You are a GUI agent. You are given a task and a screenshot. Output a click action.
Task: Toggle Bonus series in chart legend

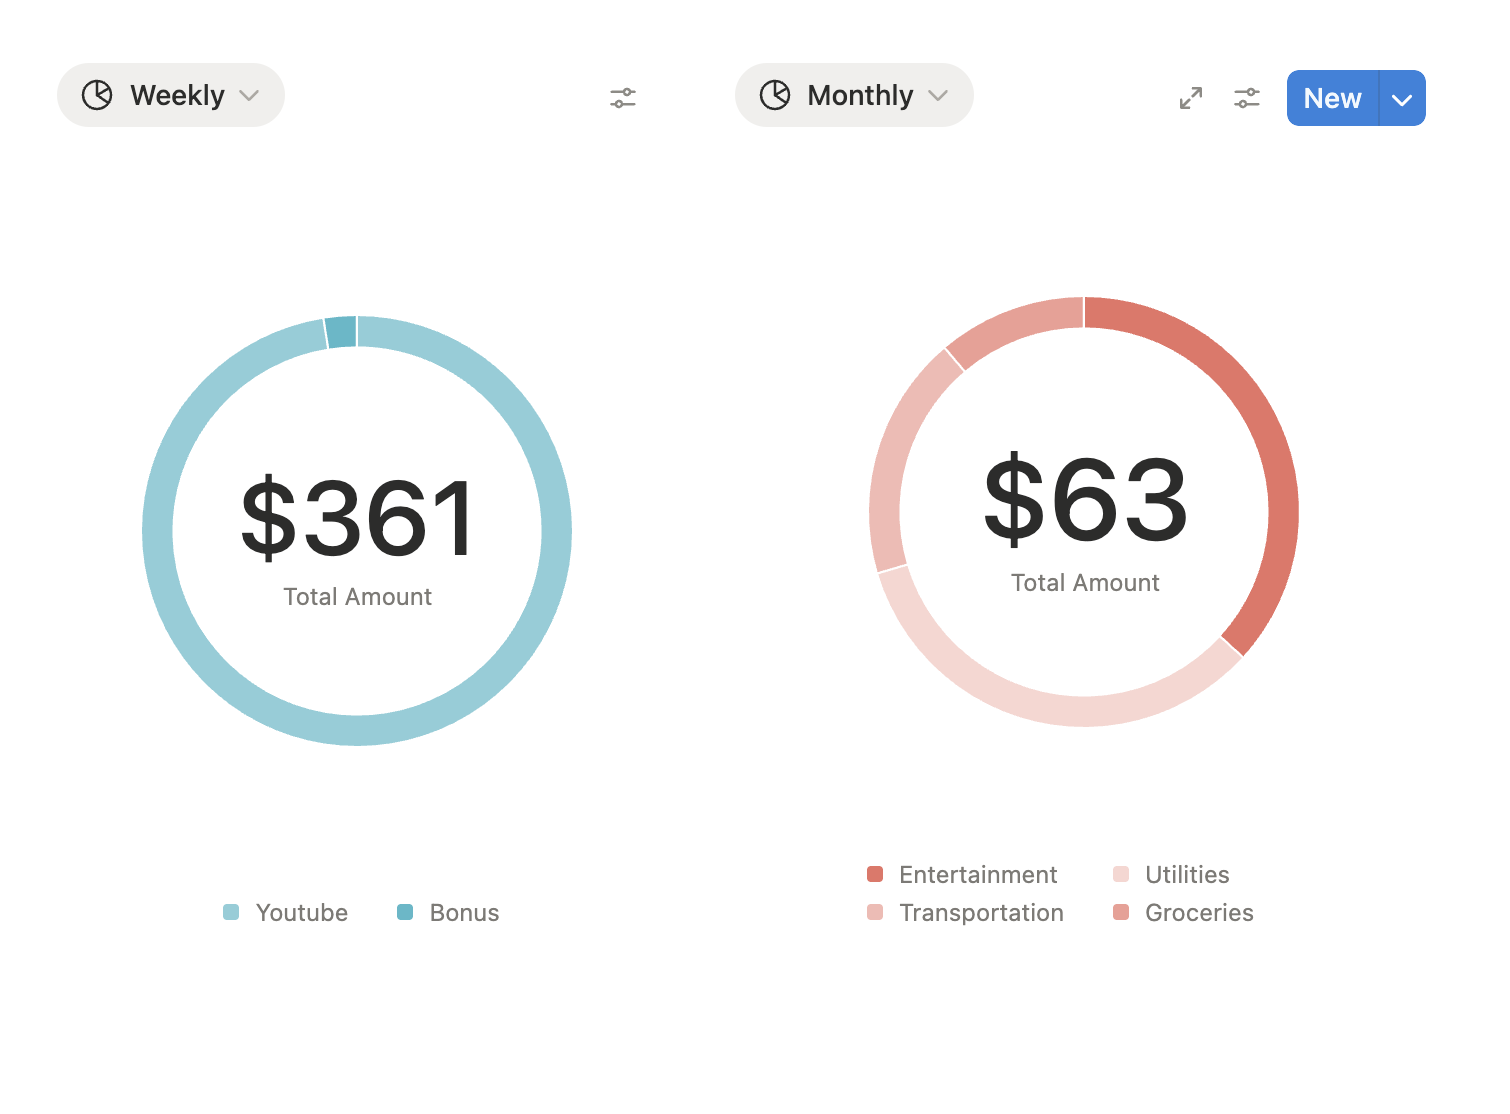pos(464,913)
